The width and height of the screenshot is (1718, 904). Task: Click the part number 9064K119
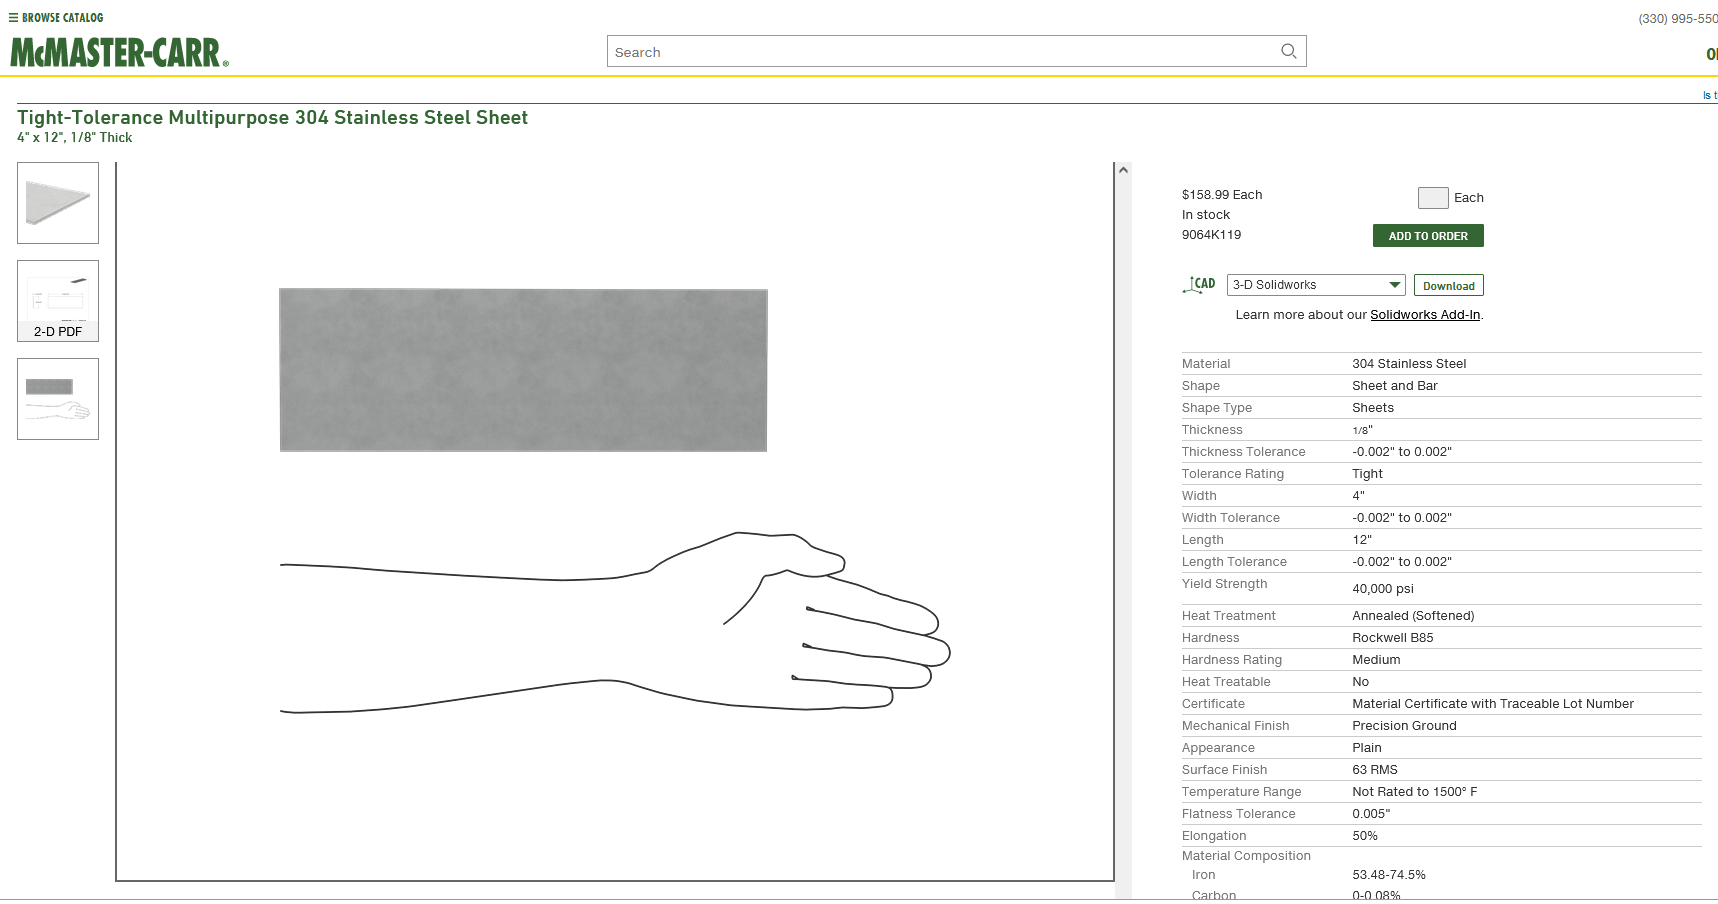tap(1211, 235)
